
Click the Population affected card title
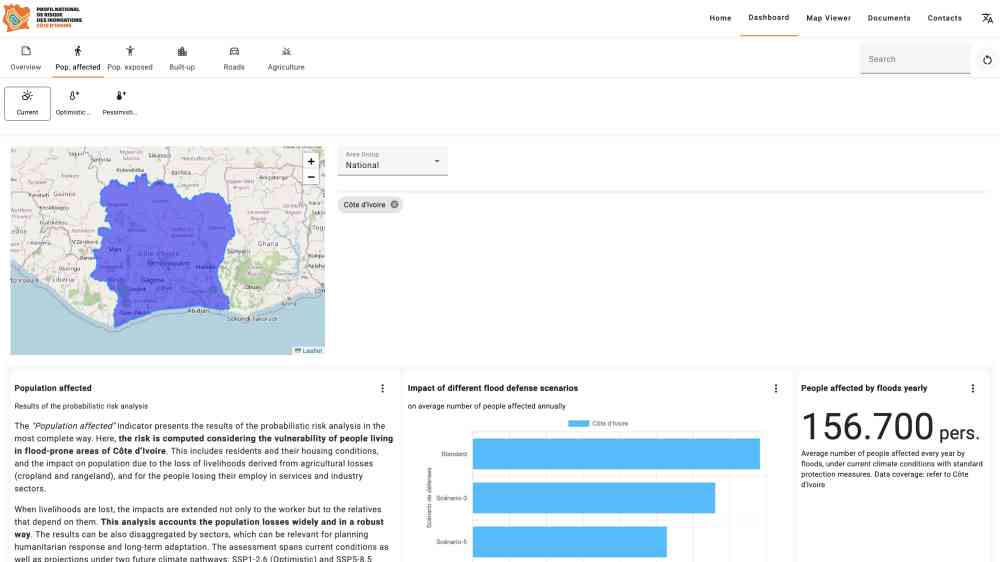[x=53, y=388]
